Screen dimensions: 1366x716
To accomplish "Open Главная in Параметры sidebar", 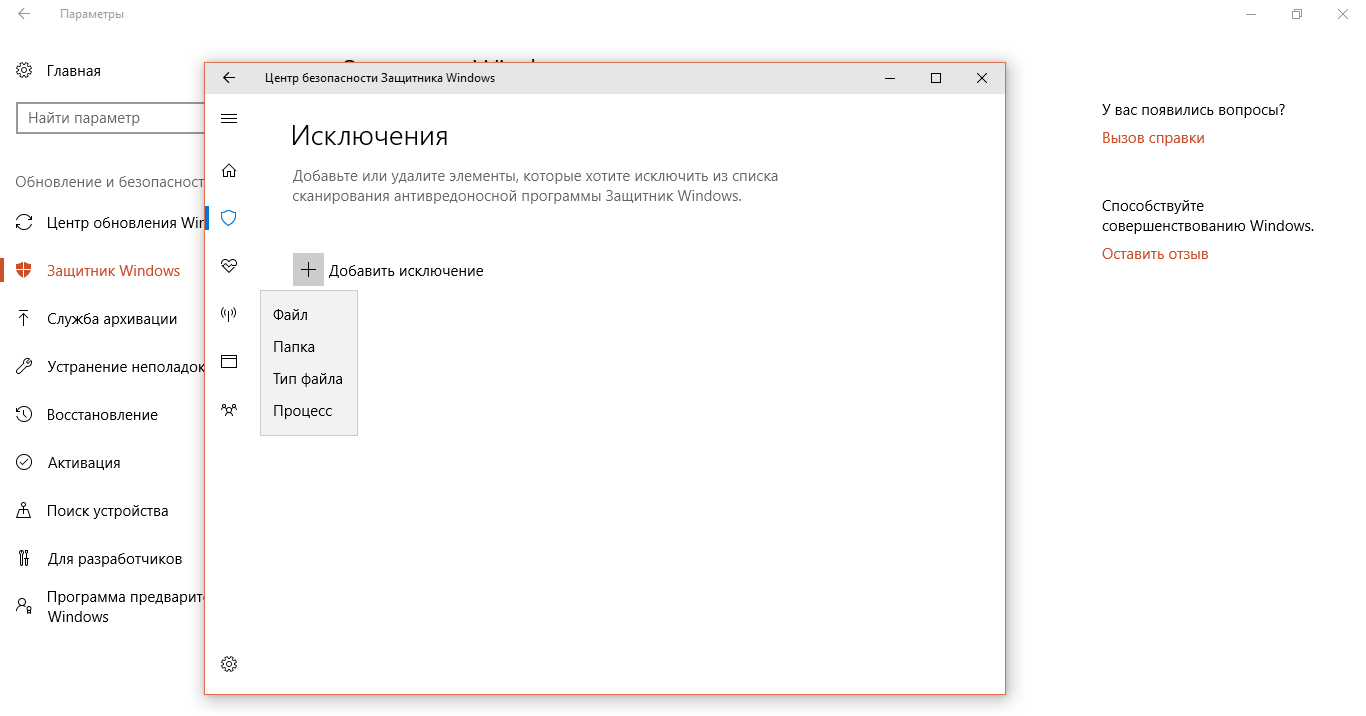I will (x=74, y=71).
